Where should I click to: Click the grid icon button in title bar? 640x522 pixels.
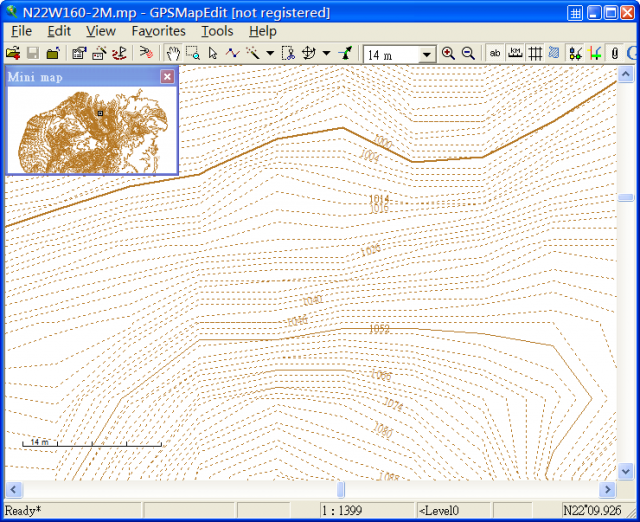(575, 13)
